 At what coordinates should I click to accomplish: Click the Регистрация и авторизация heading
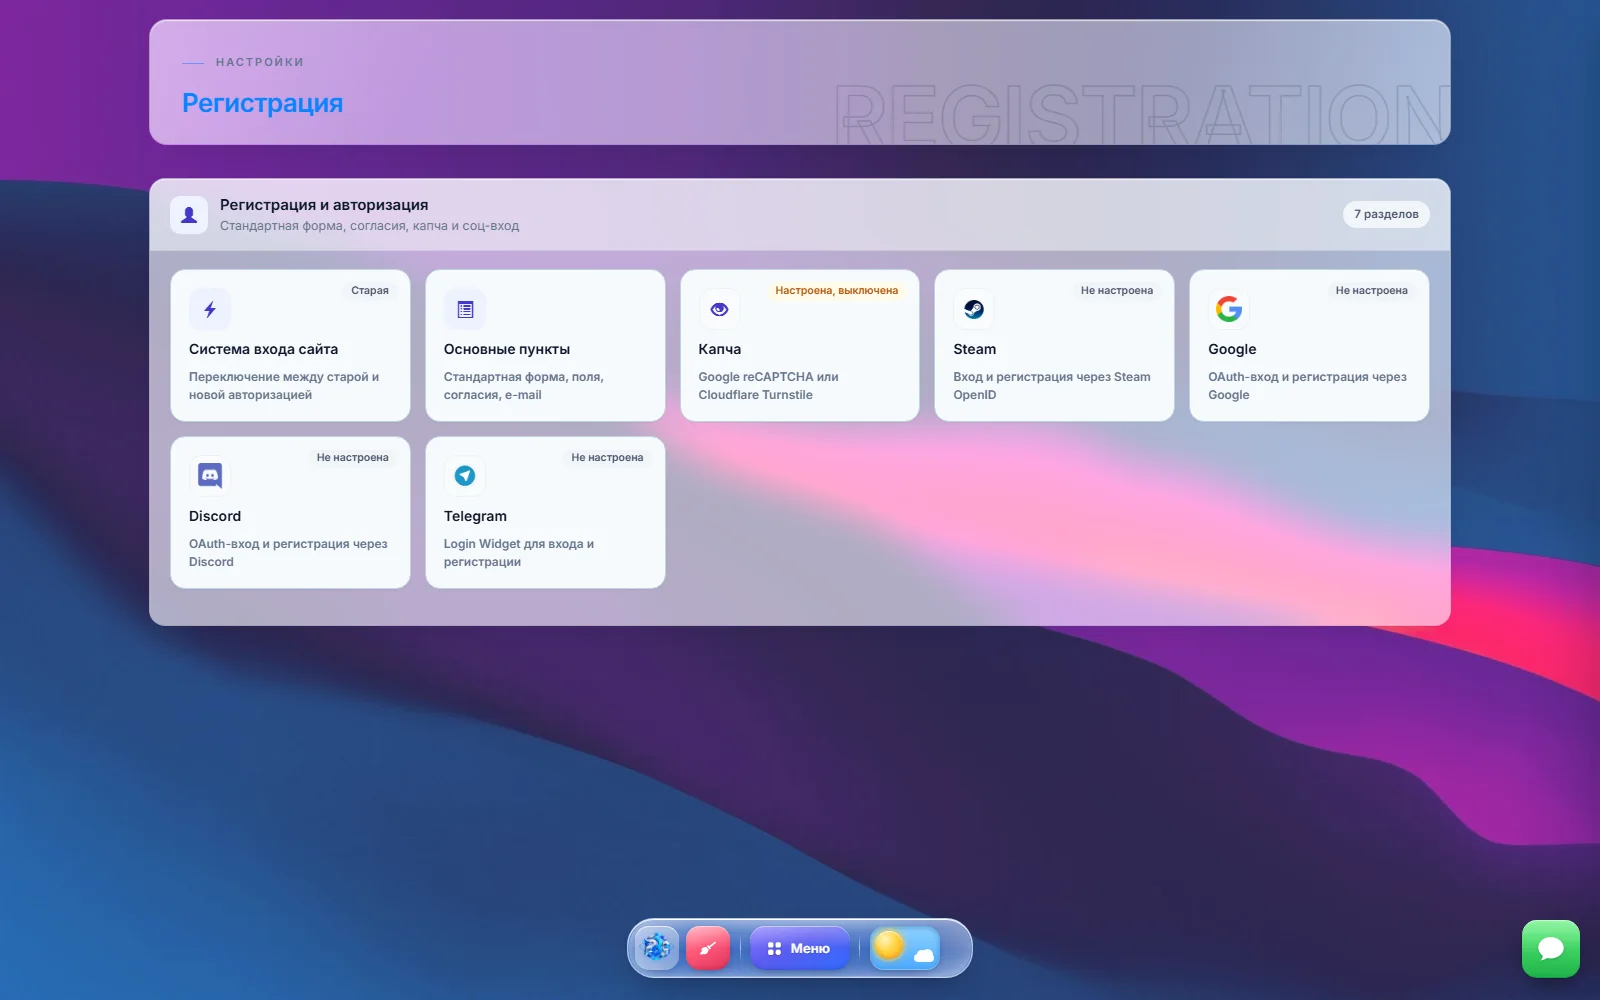pos(324,205)
